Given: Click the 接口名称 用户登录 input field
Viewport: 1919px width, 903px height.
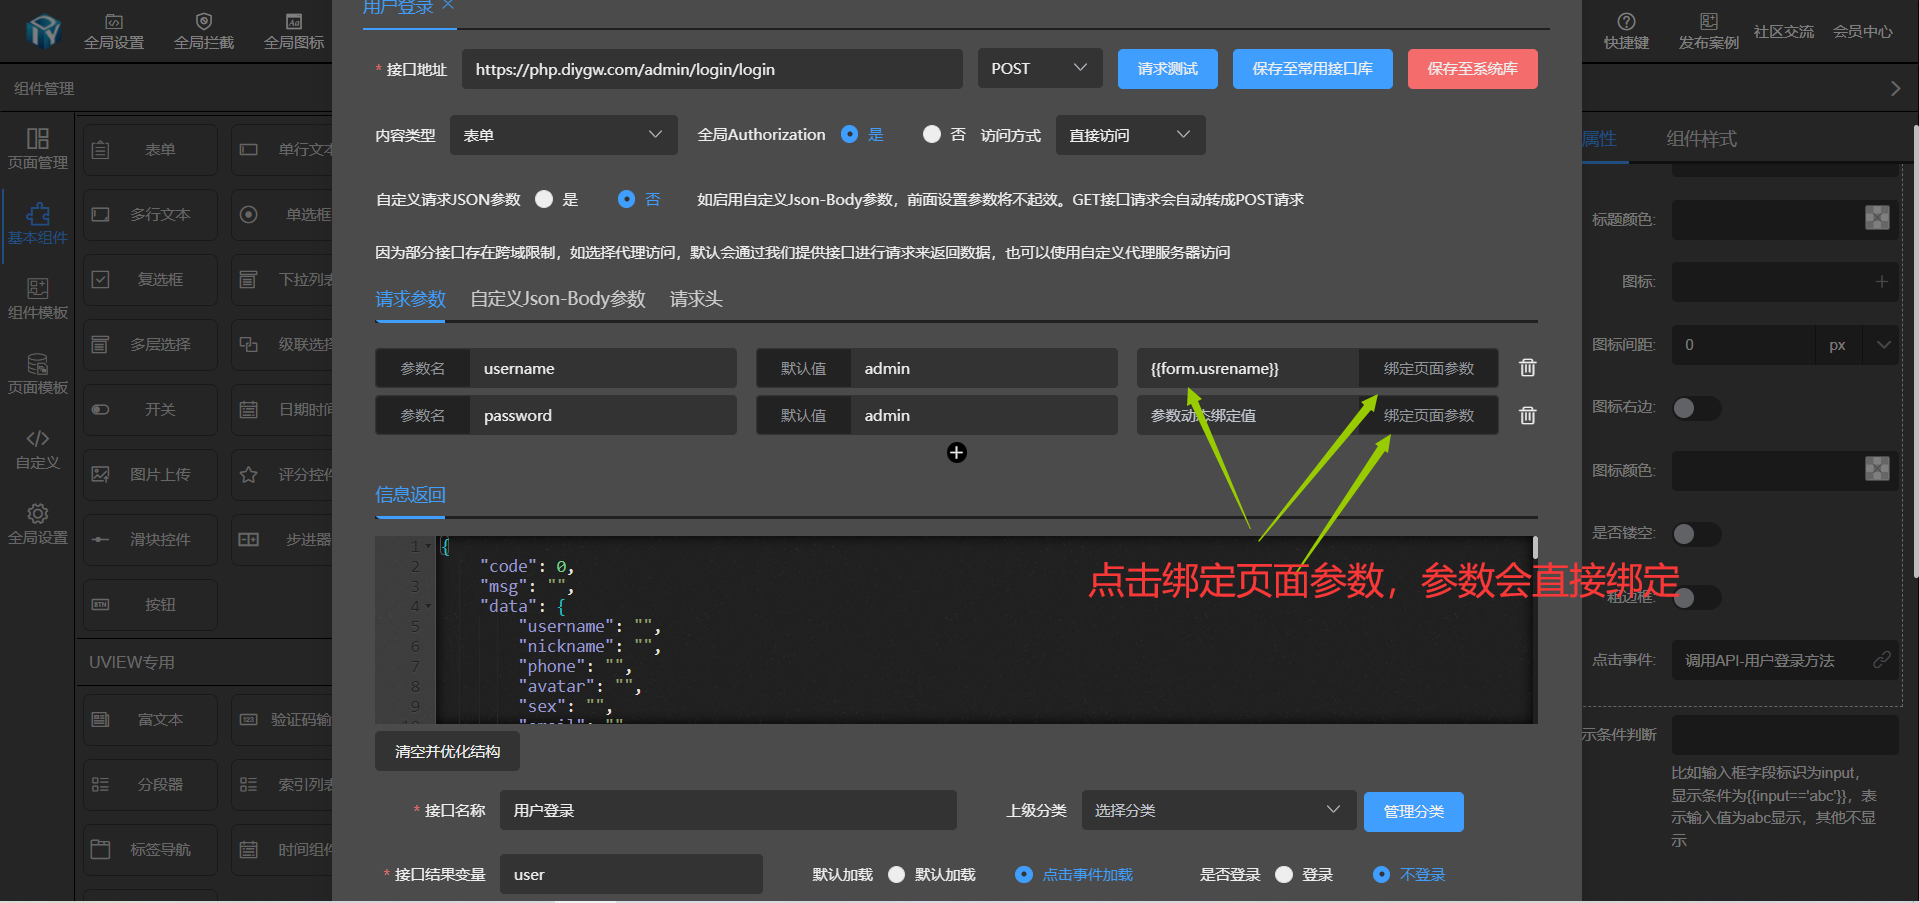Looking at the screenshot, I should pyautogui.click(x=728, y=810).
